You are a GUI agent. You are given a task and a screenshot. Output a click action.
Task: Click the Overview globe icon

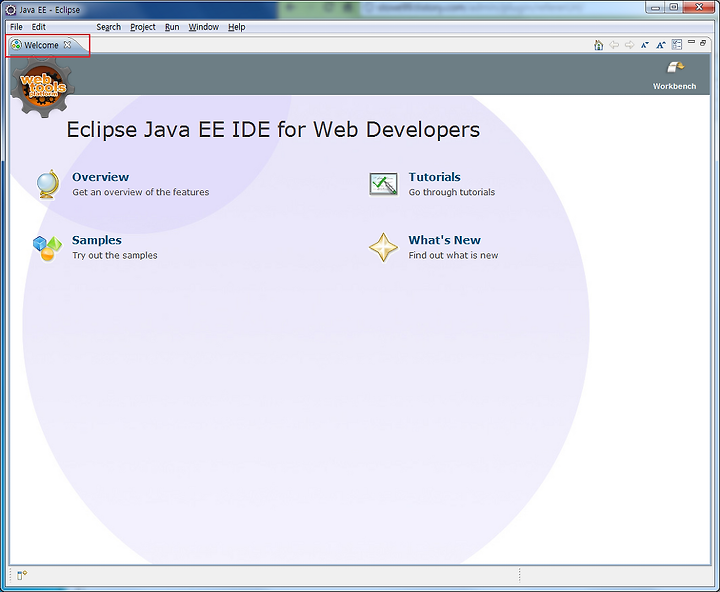[48, 184]
